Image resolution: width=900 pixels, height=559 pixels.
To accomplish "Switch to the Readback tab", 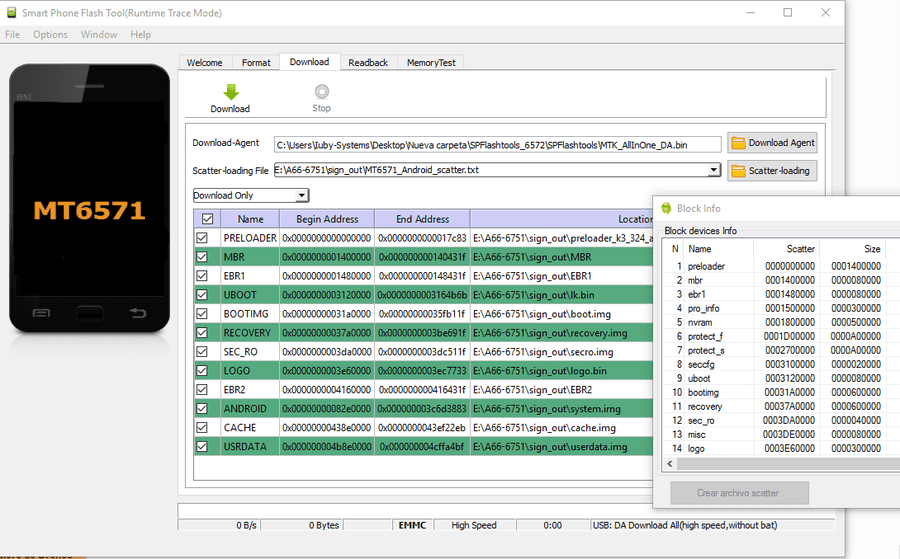I will tap(368, 63).
